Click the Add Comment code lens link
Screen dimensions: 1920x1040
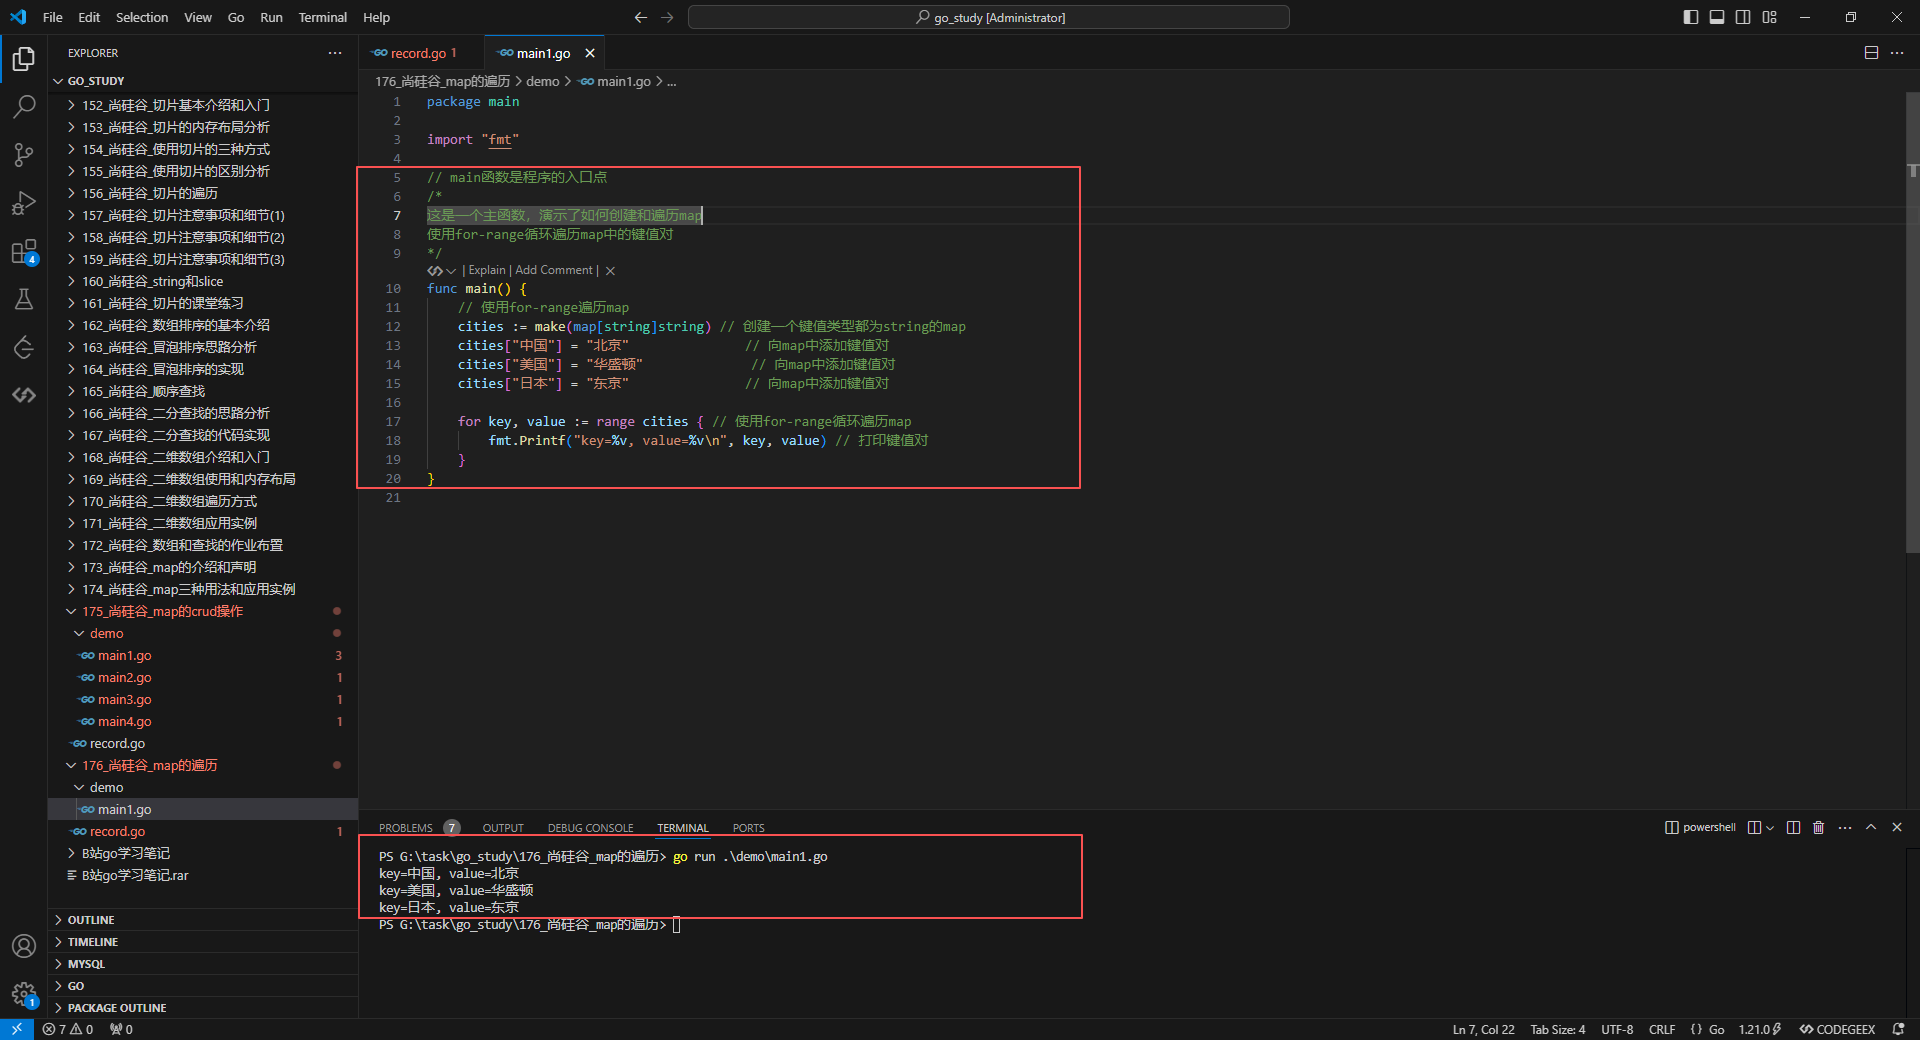(554, 270)
